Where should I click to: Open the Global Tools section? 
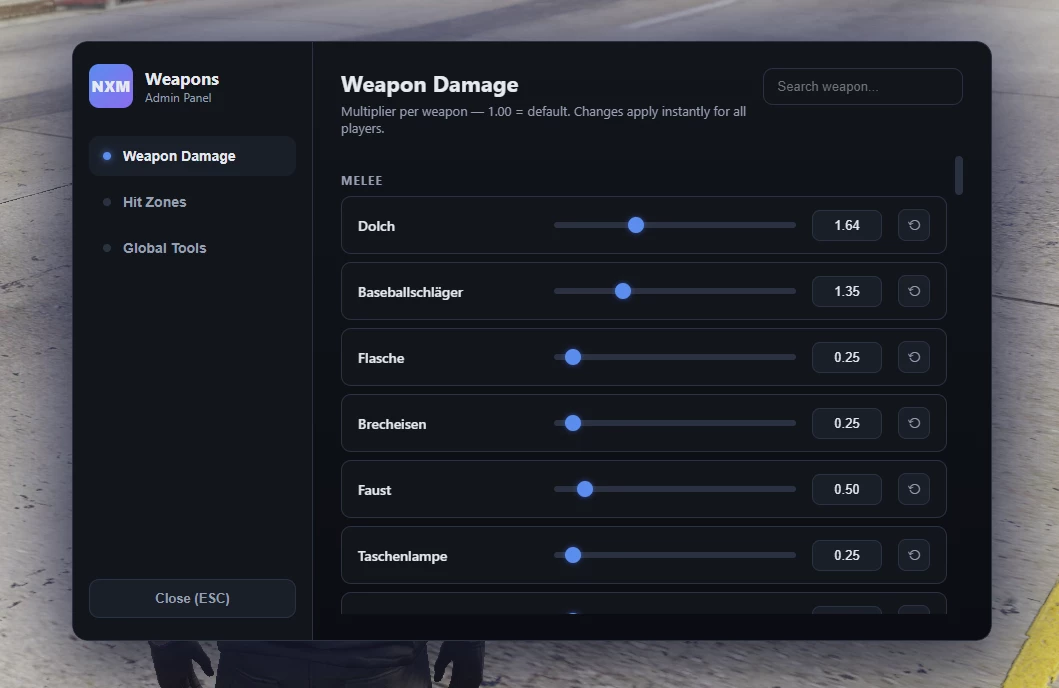(x=192, y=248)
